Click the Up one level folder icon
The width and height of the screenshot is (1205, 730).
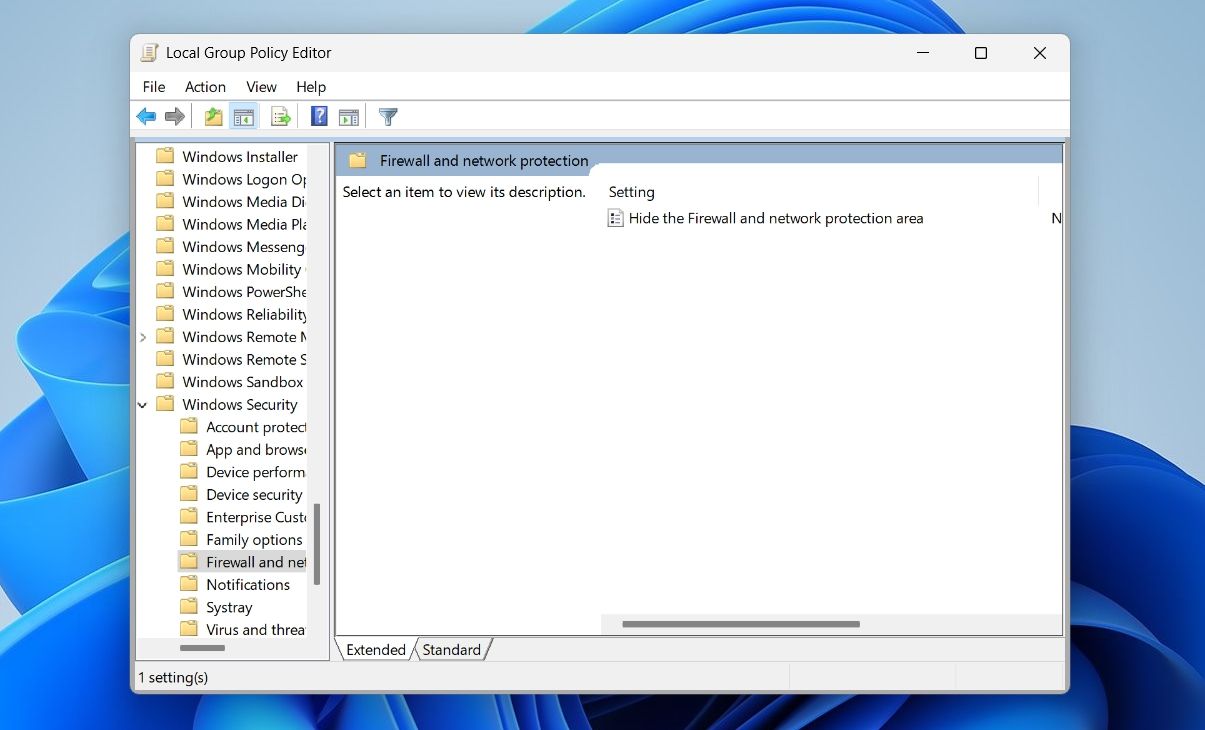[x=214, y=117]
